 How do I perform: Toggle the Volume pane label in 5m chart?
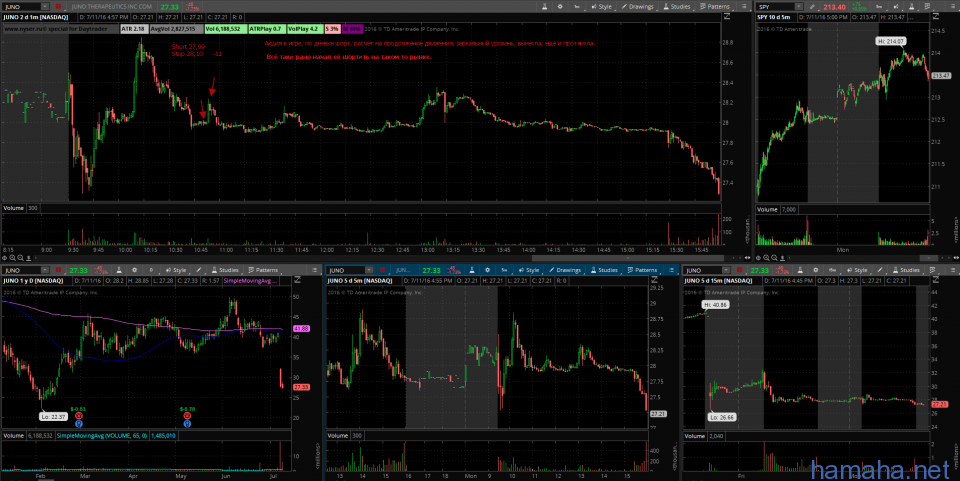[337, 436]
